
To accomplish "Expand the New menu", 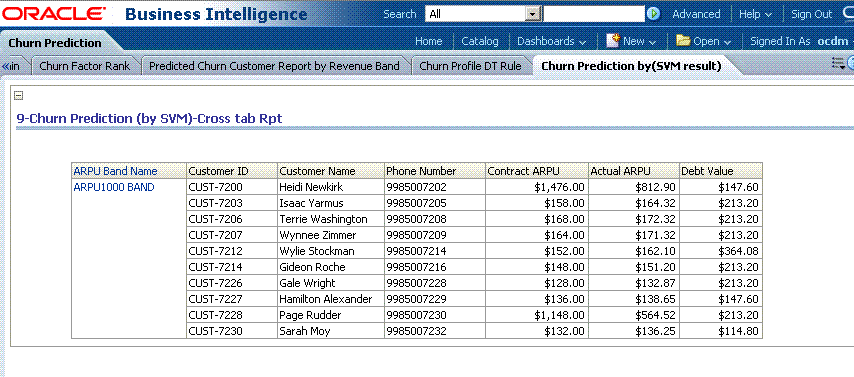I will click(x=639, y=41).
